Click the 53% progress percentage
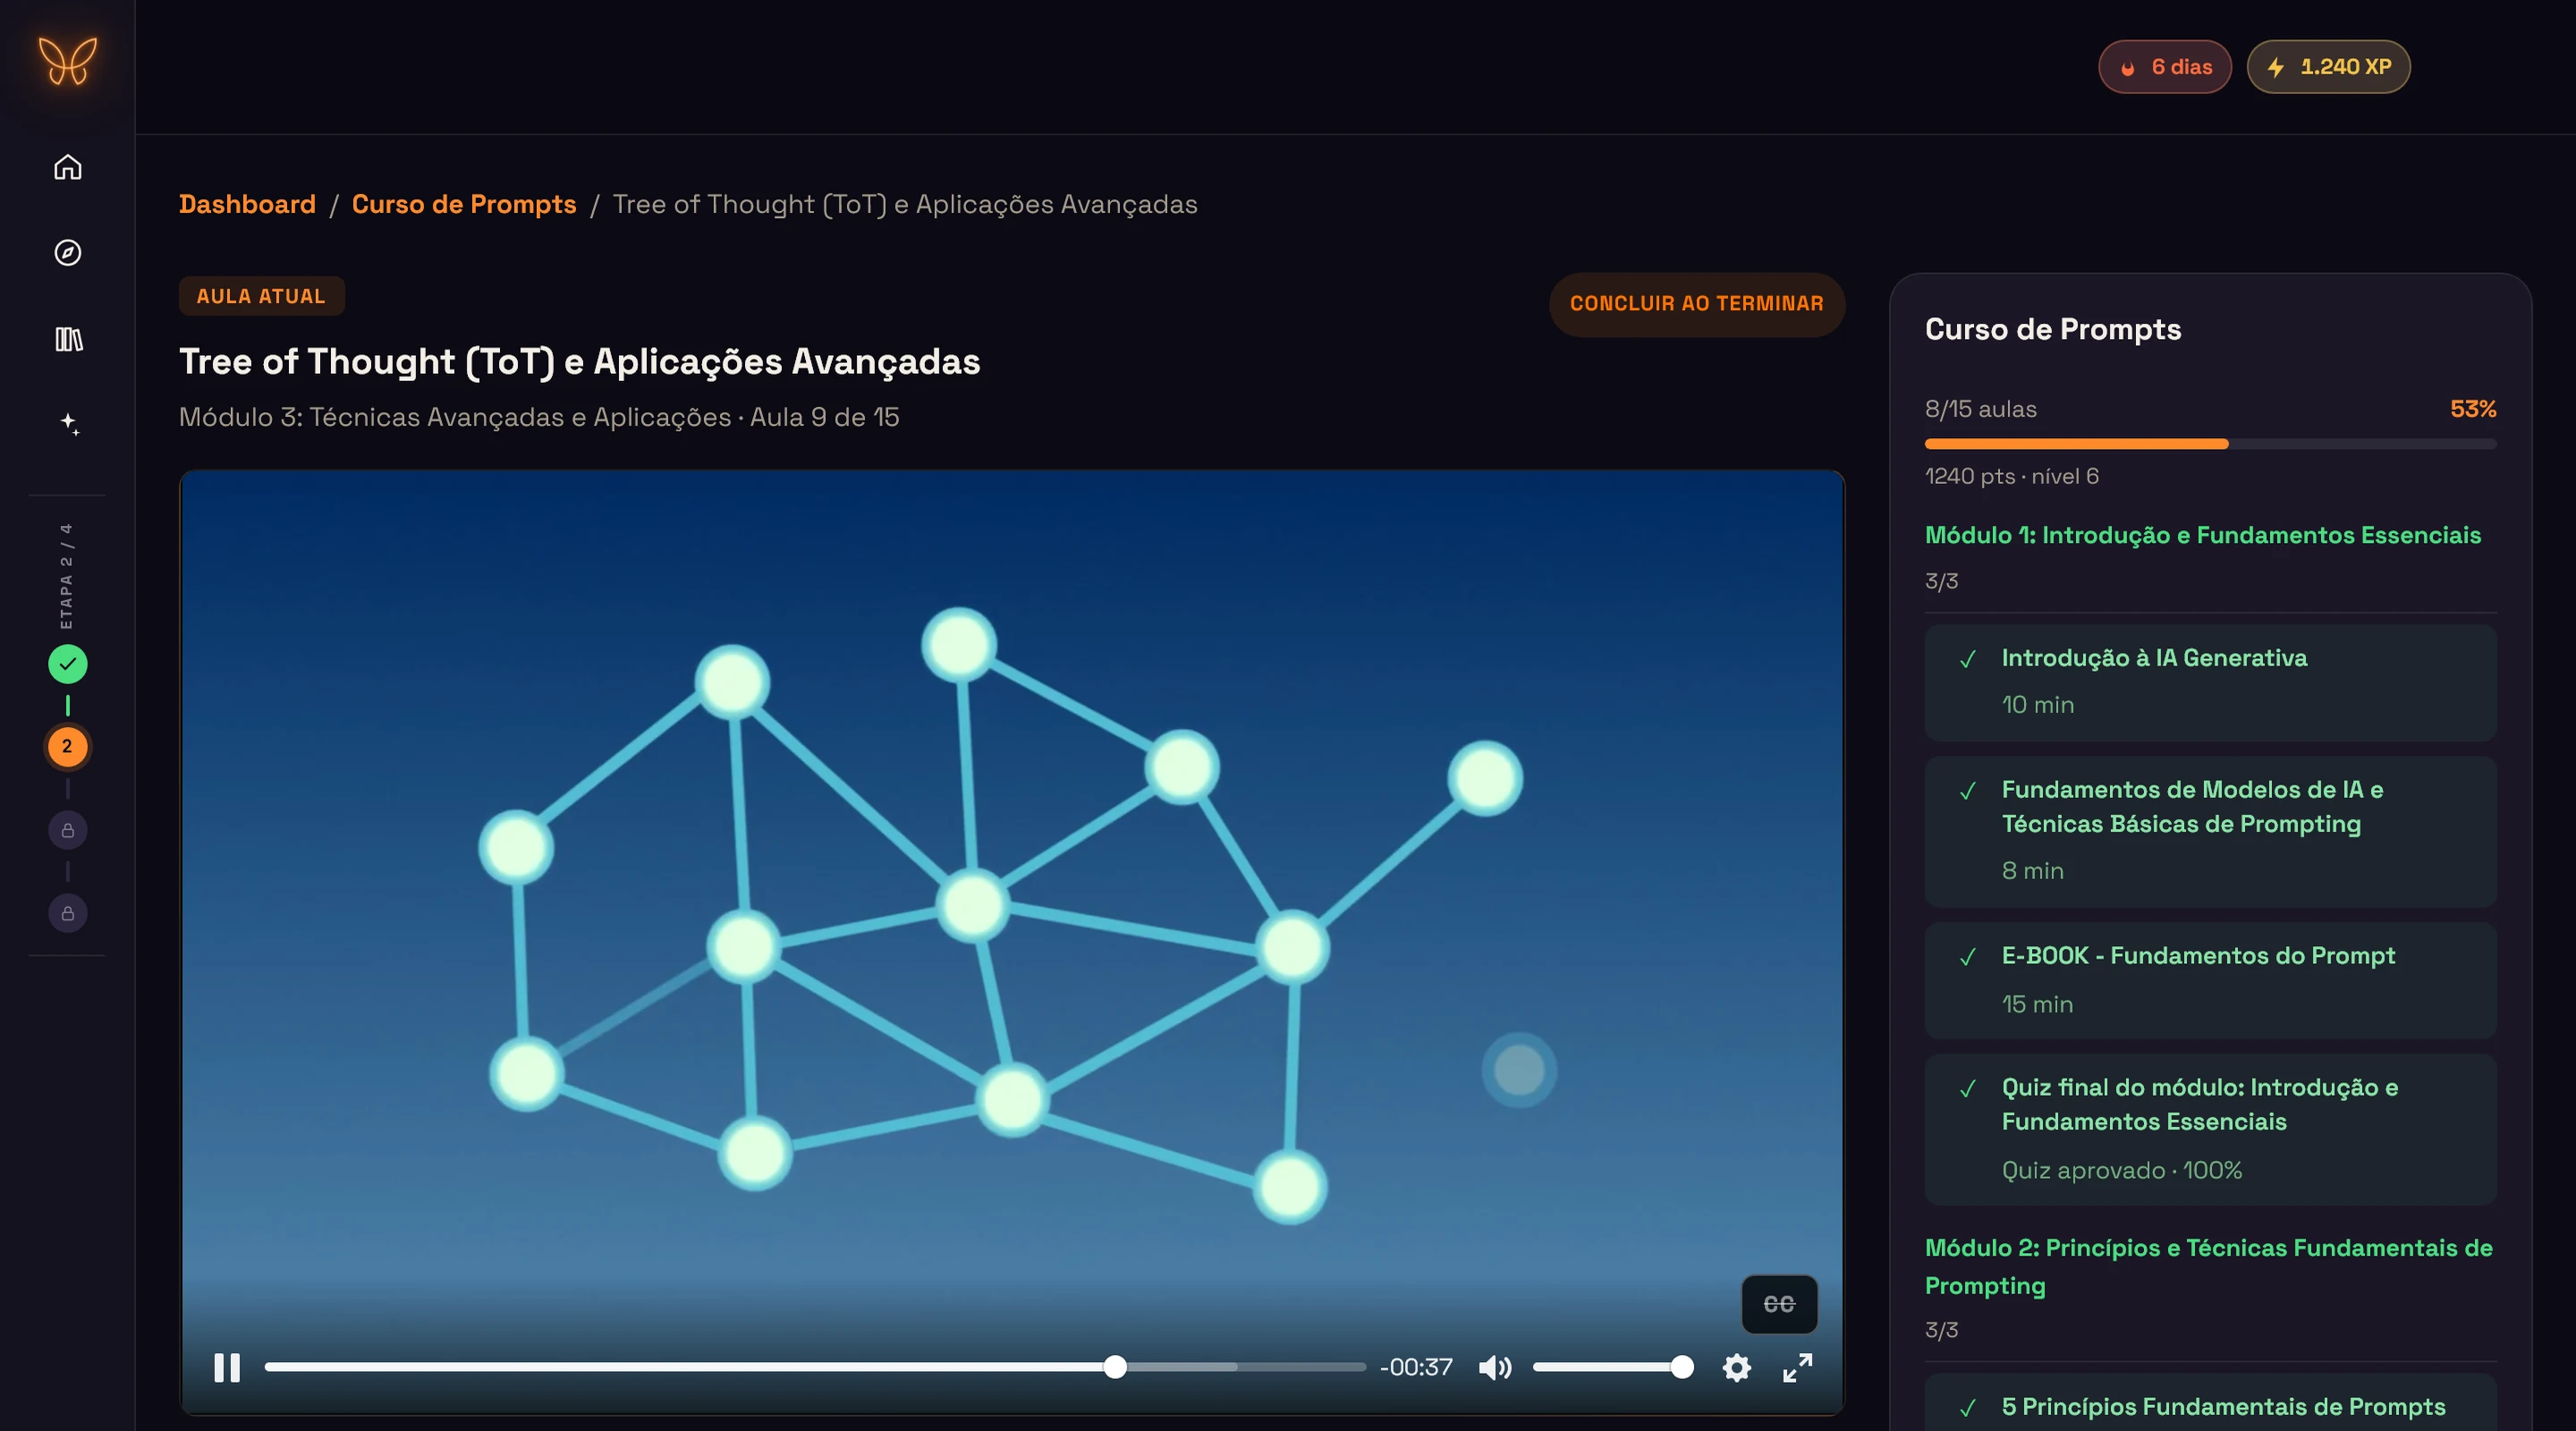The height and width of the screenshot is (1431, 2576). (2473, 409)
